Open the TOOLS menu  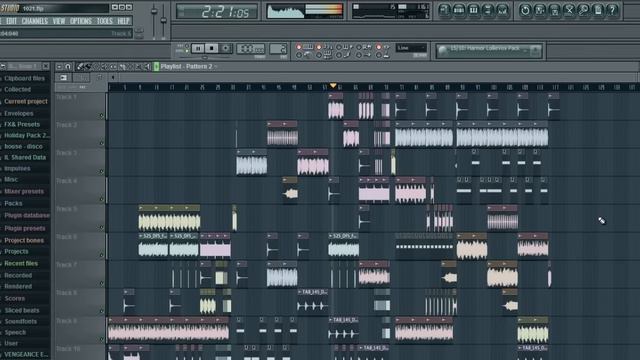[x=104, y=21]
